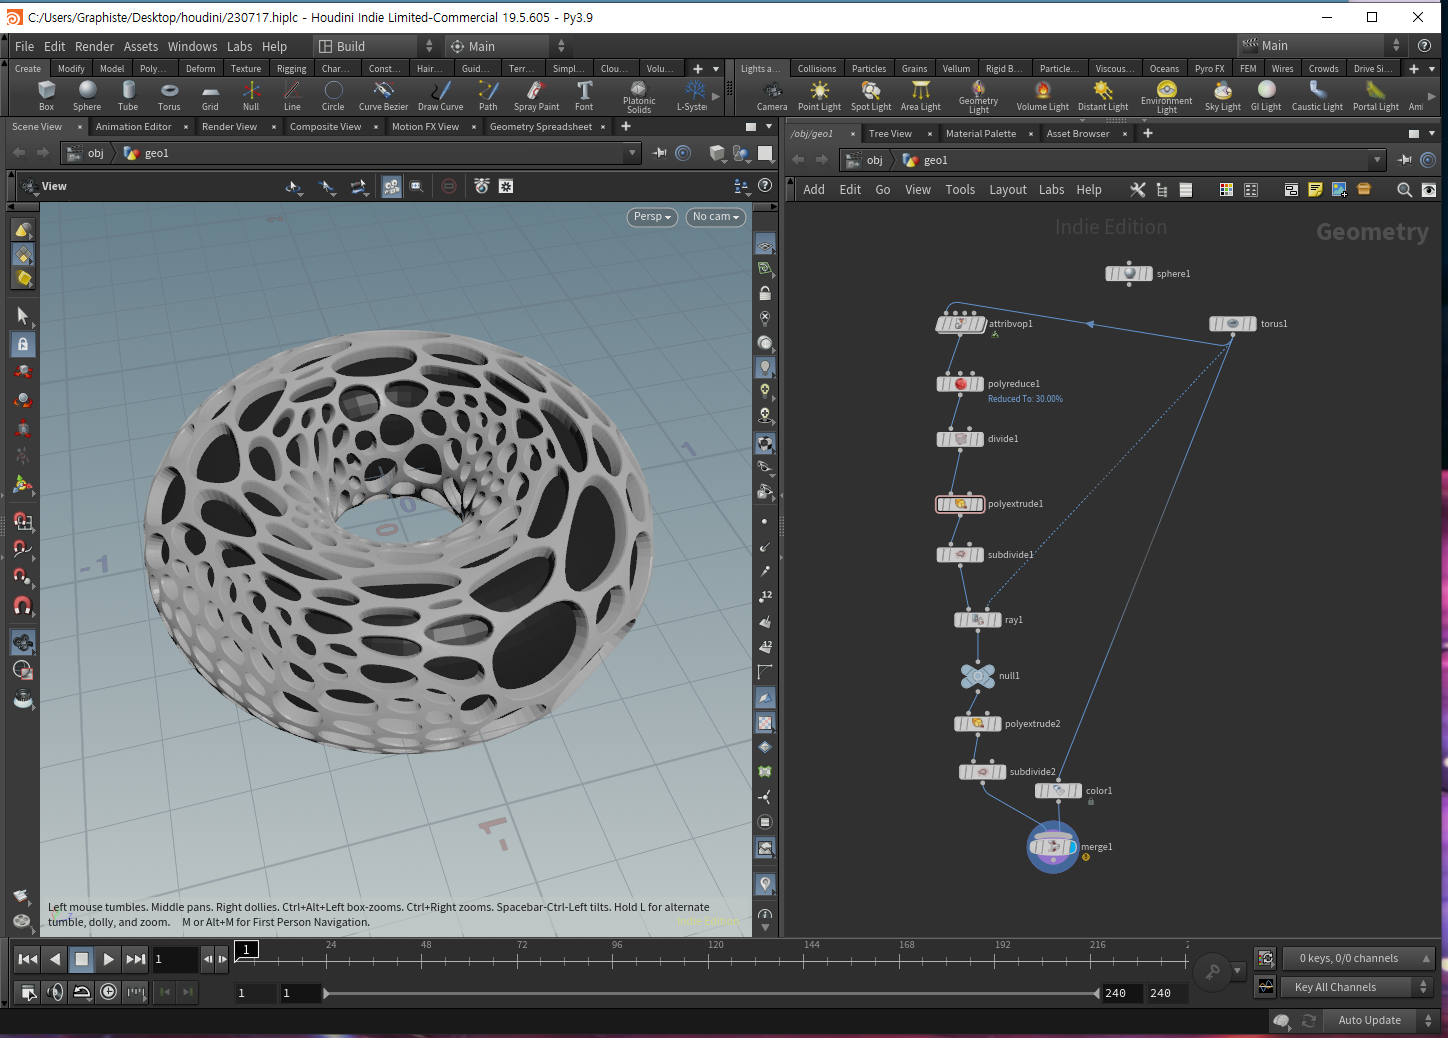Add a new pane tab after Asset Browser
Image resolution: width=1448 pixels, height=1038 pixels.
click(x=1148, y=134)
